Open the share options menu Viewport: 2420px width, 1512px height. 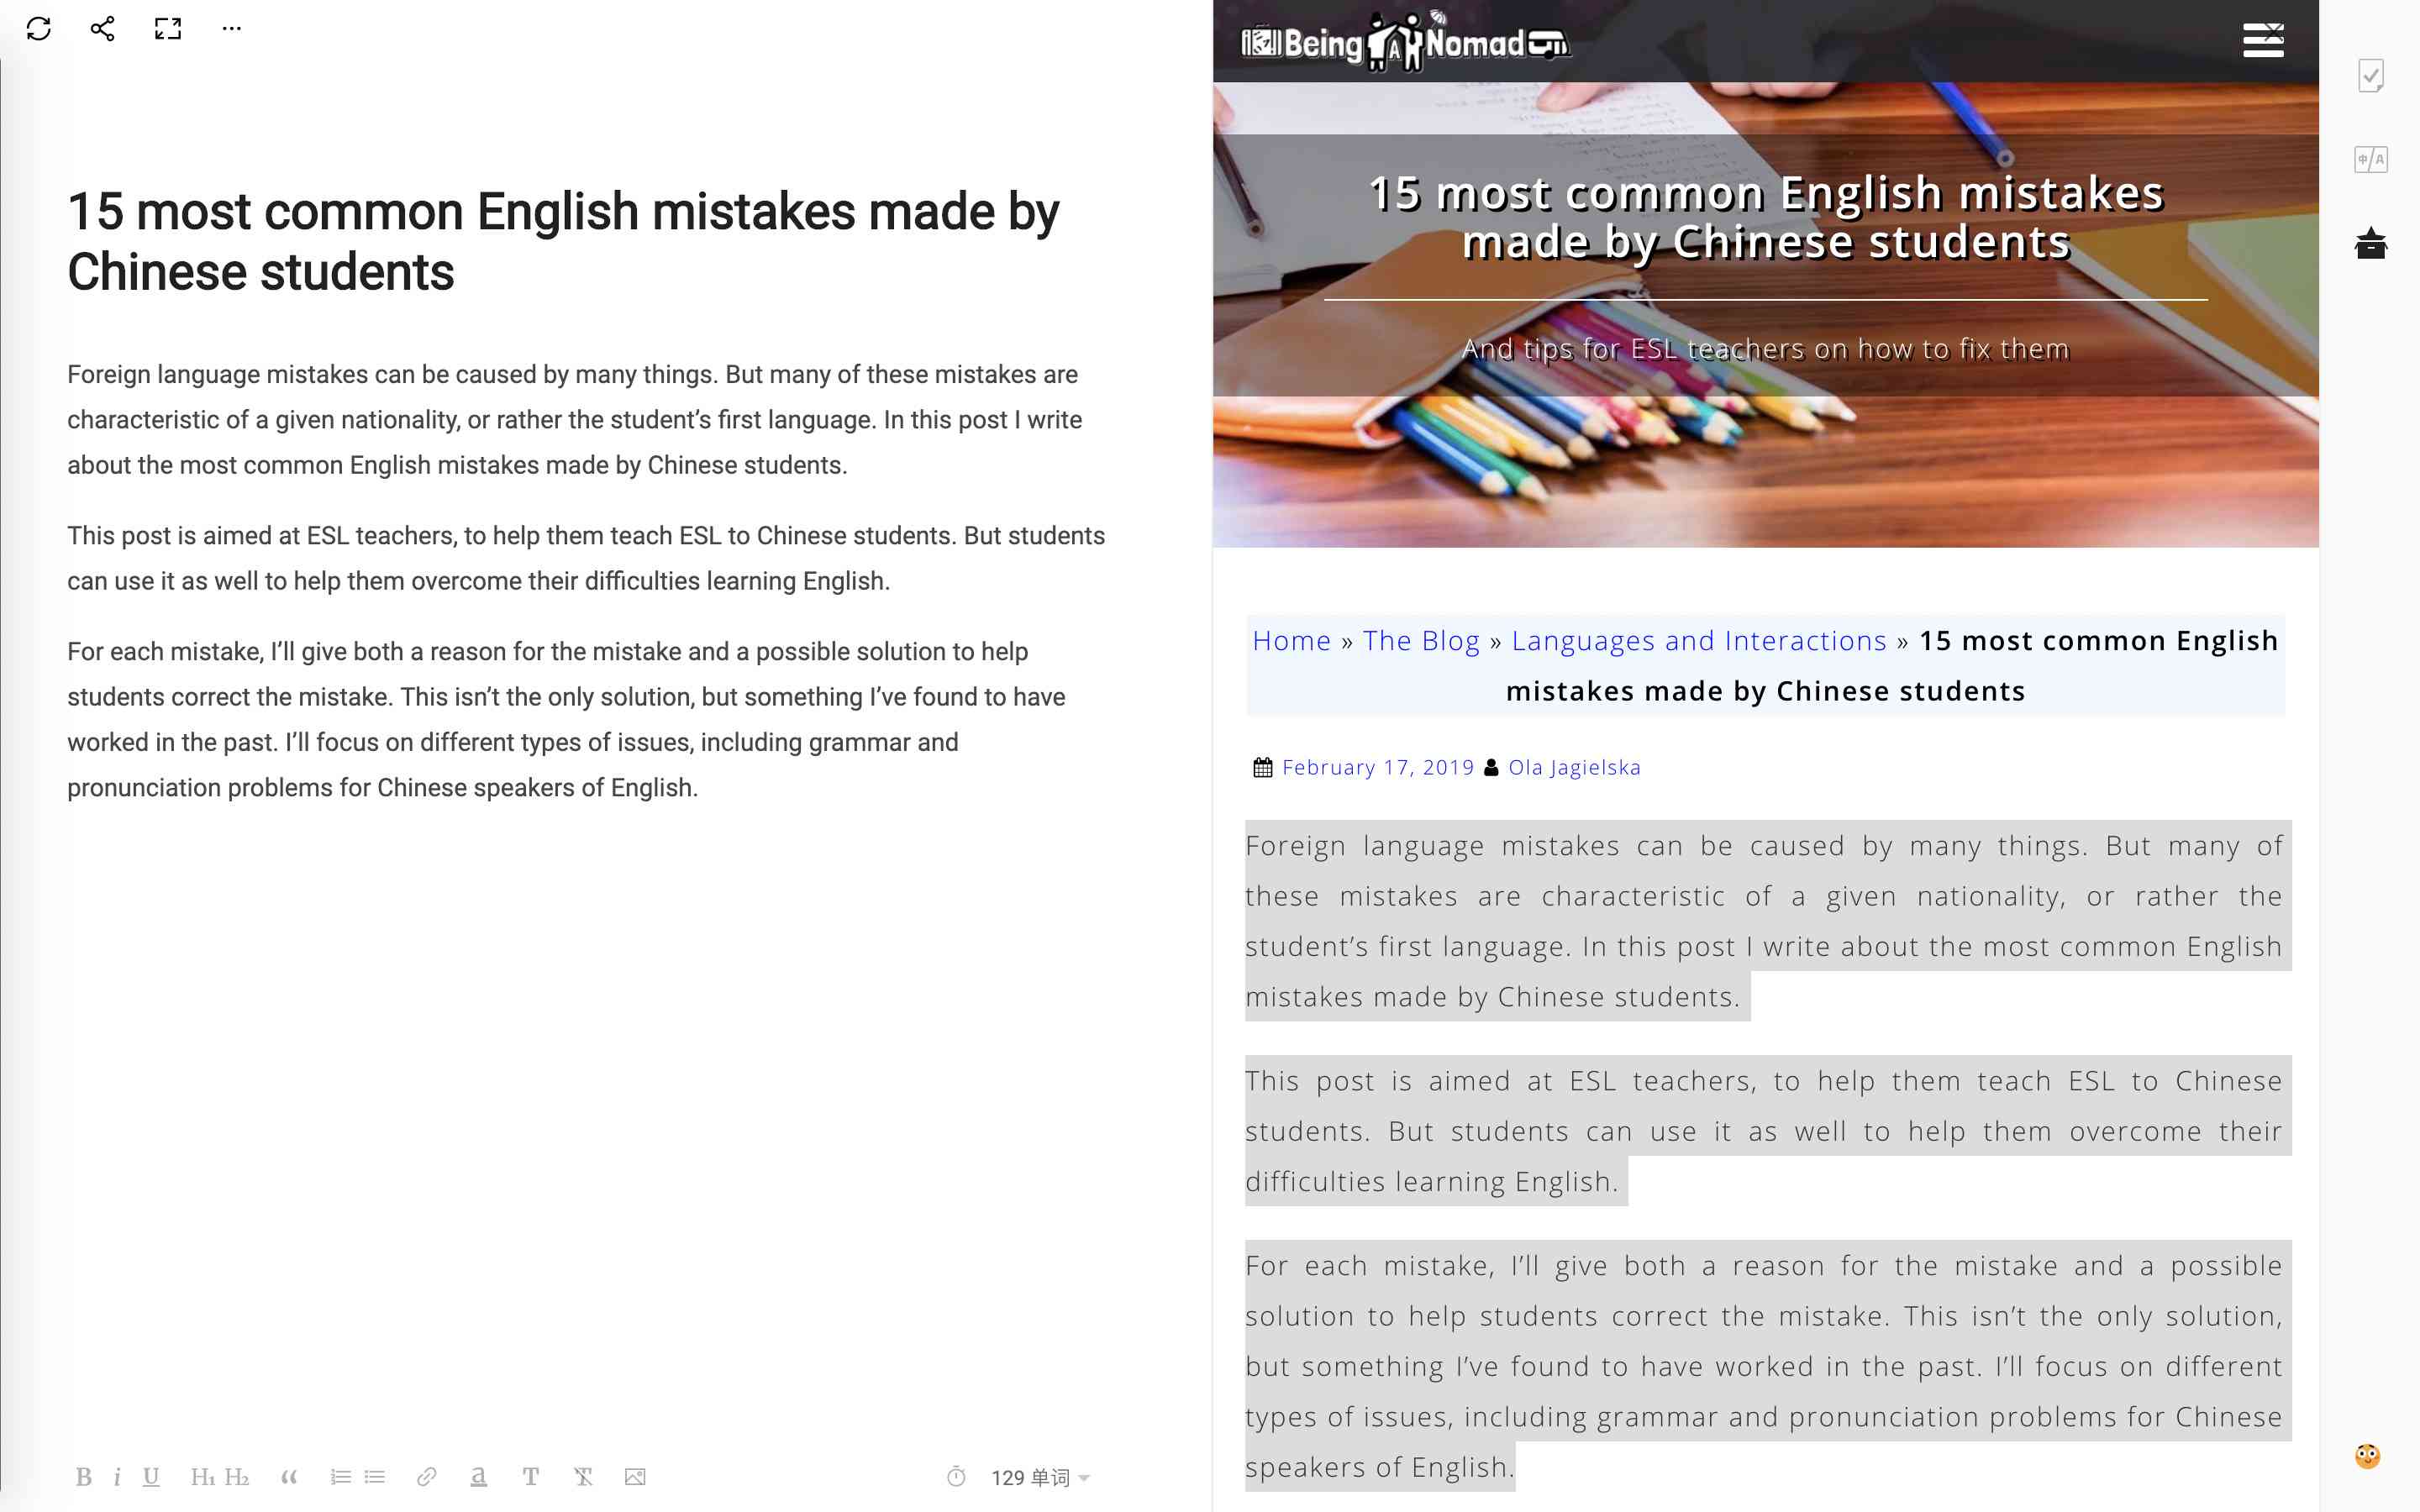point(101,28)
